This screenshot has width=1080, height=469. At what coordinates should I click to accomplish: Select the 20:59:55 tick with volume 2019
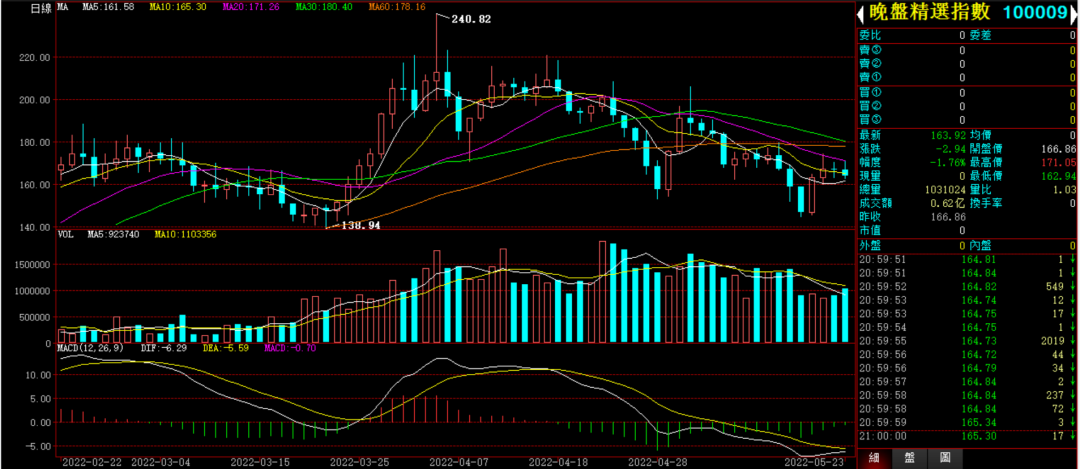coord(967,341)
